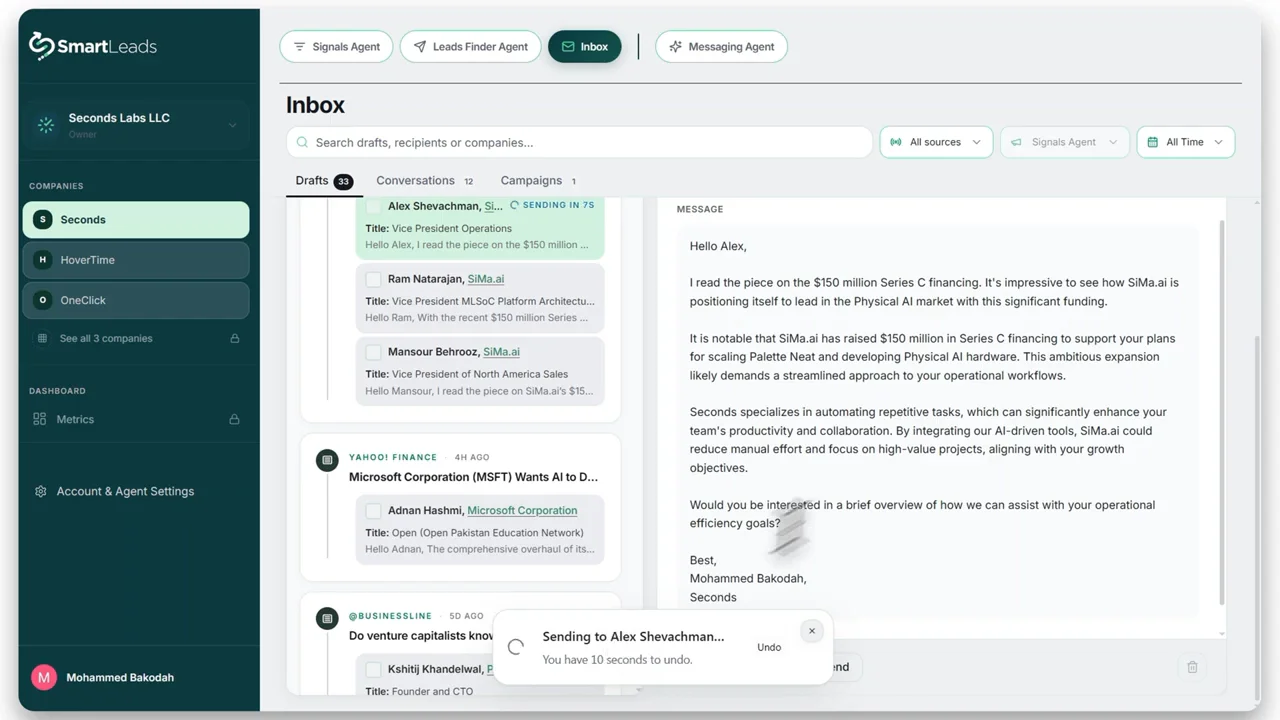Open the Microsoft Corporation company link
The width and height of the screenshot is (1280, 720).
[x=522, y=510]
